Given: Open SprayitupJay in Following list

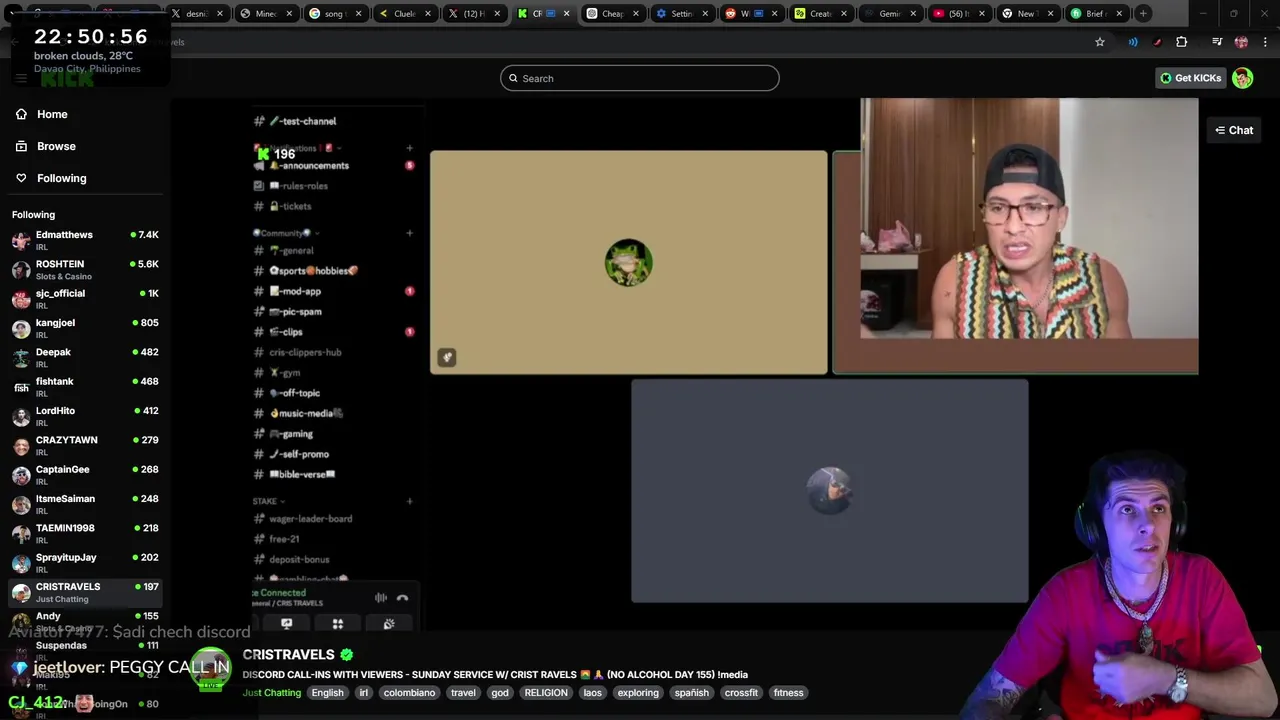Looking at the screenshot, I should coord(84,562).
